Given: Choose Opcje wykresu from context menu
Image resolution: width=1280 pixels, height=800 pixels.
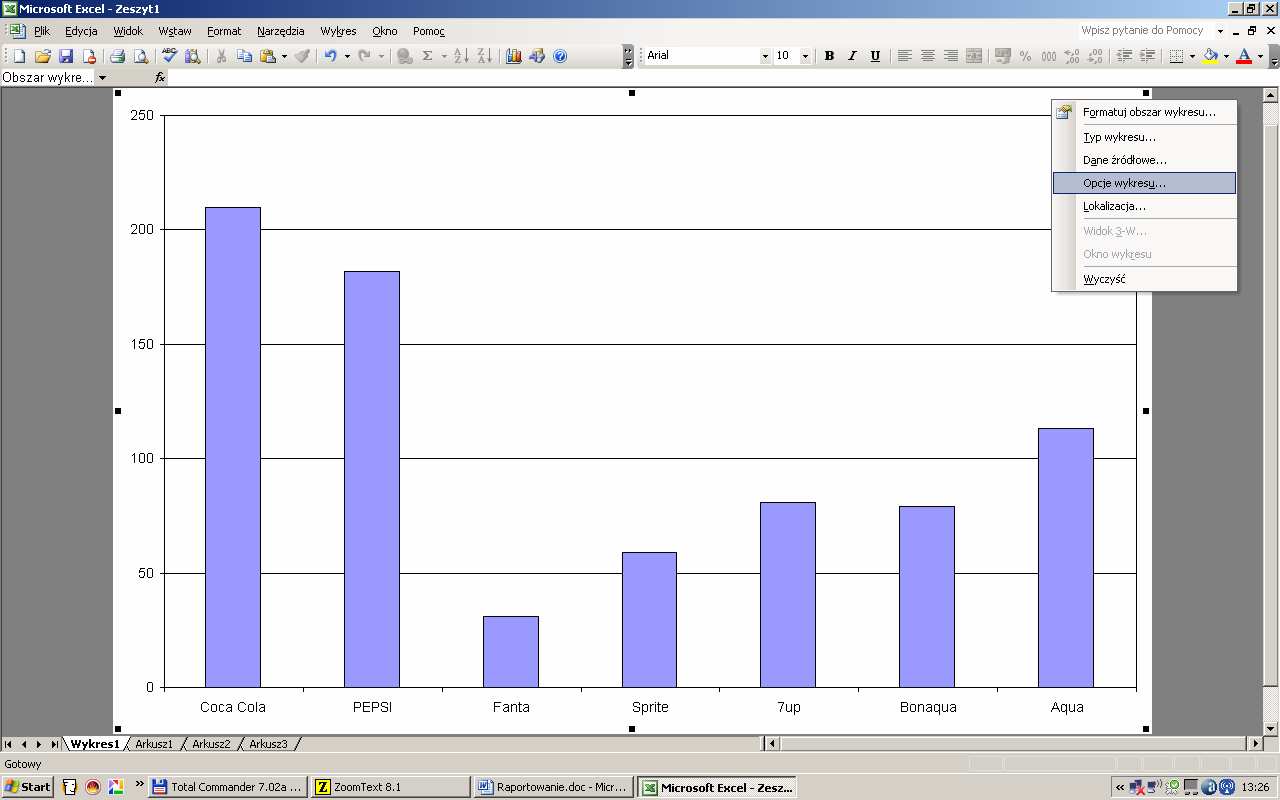Looking at the screenshot, I should (1144, 183).
